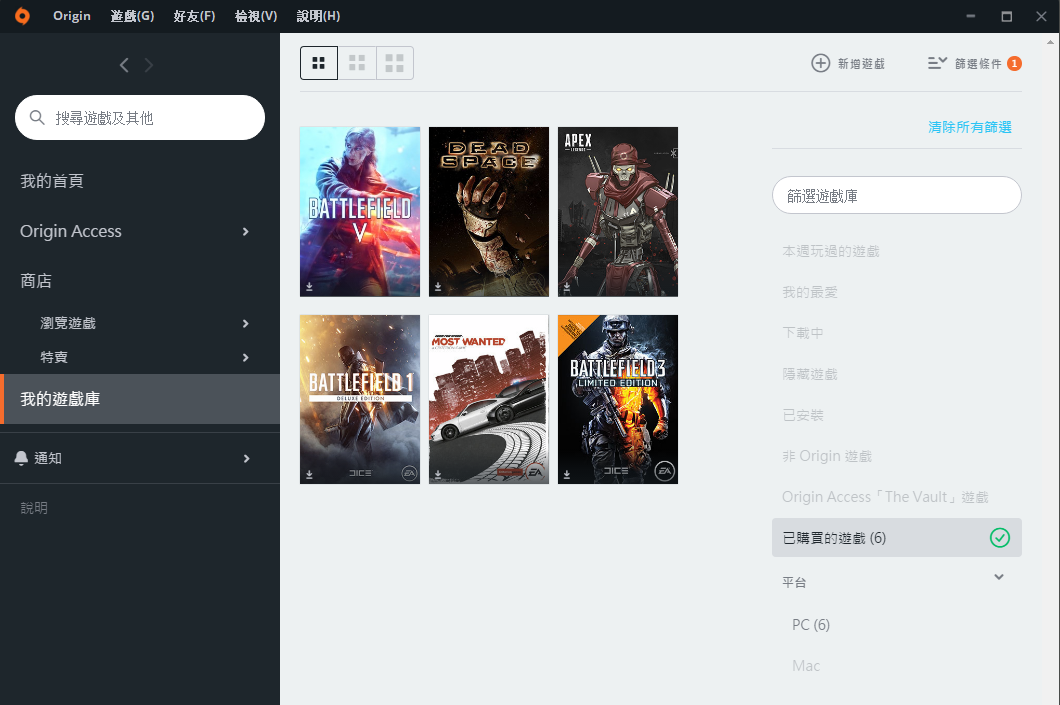
Task: Open the Battlefield 3 Limited Edition tile
Action: pyautogui.click(x=618, y=399)
